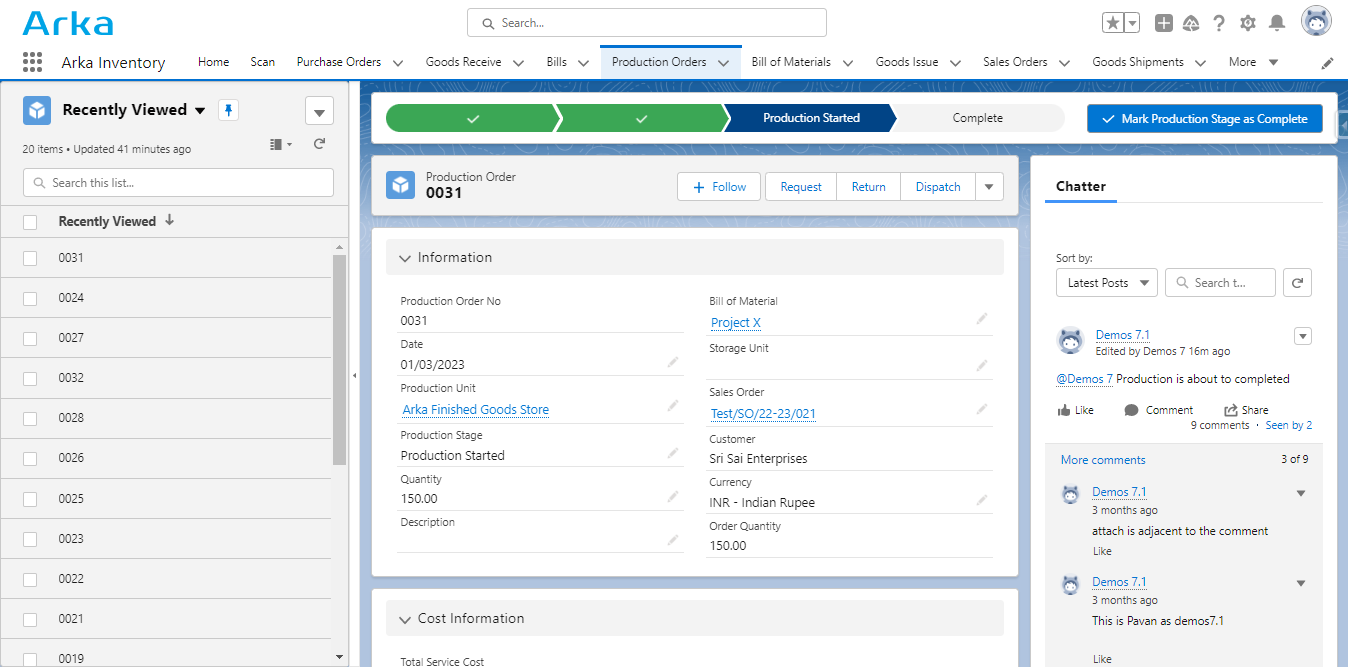Open the App Launcher waffle icon
This screenshot has width=1348, height=667.
pyautogui.click(x=31, y=61)
